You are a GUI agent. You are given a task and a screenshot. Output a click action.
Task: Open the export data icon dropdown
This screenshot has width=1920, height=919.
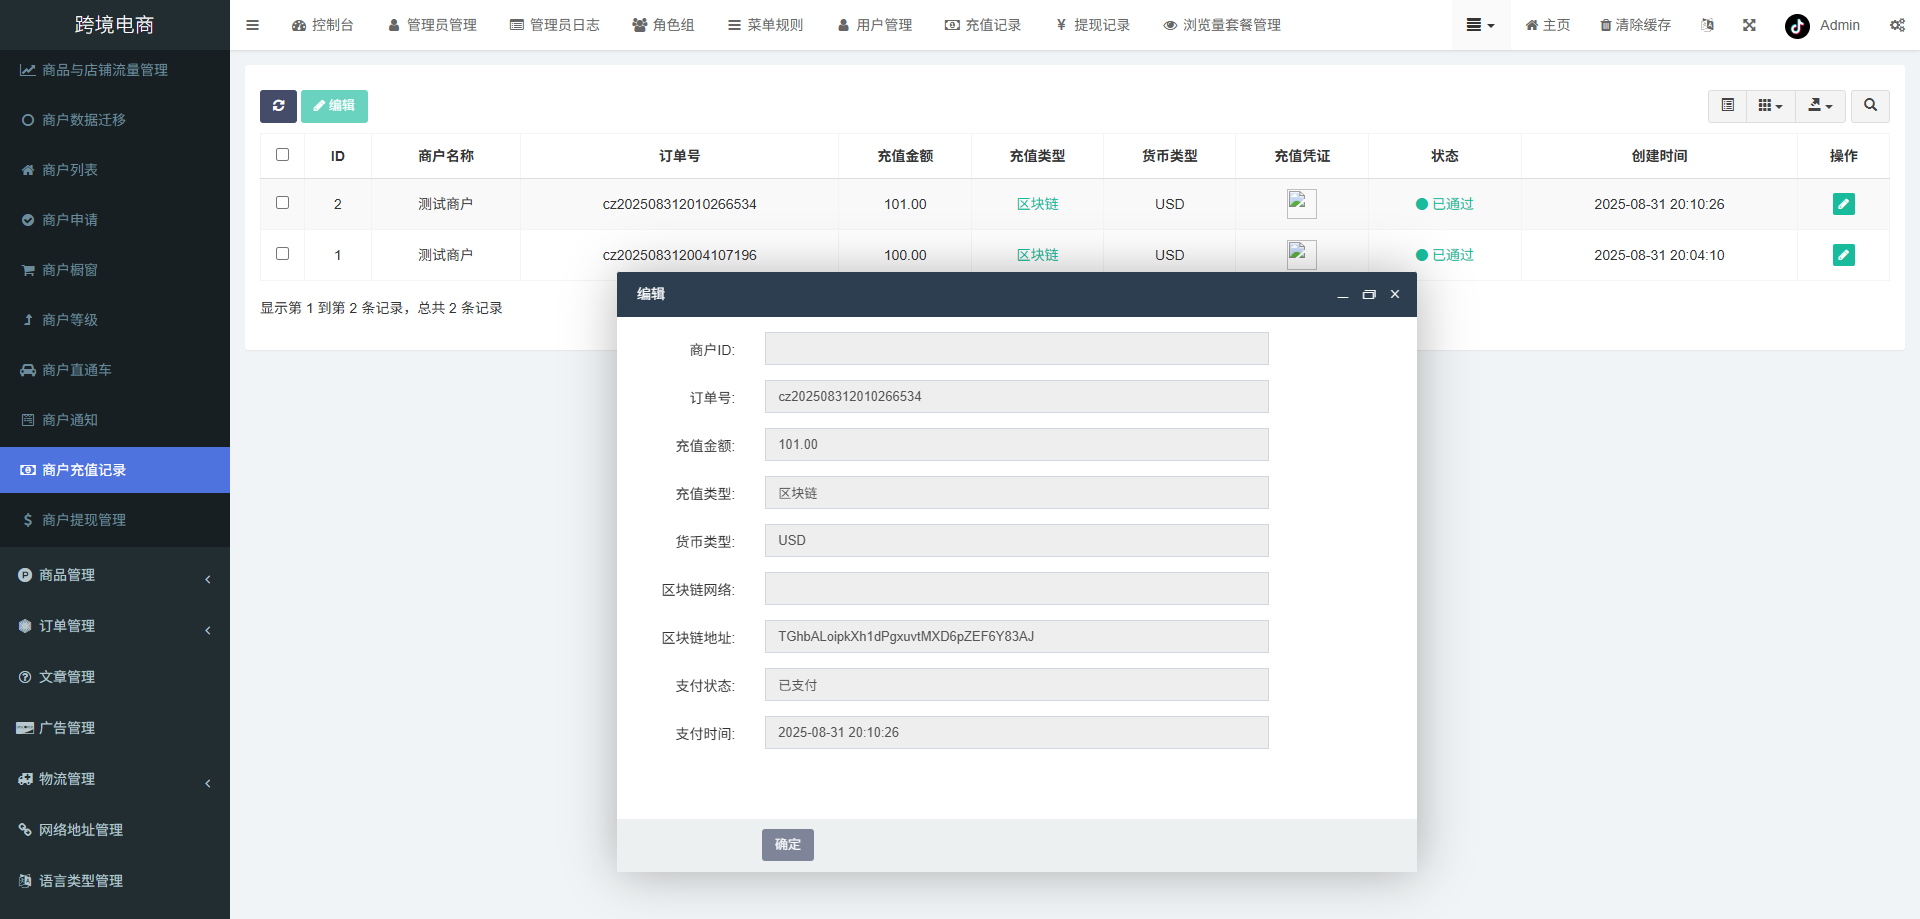(x=1819, y=105)
